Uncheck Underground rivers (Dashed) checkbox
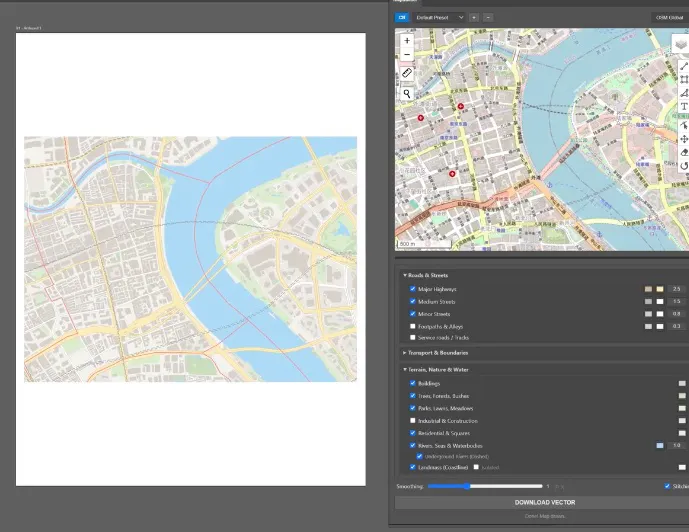This screenshot has height=532, width=689. (419, 456)
